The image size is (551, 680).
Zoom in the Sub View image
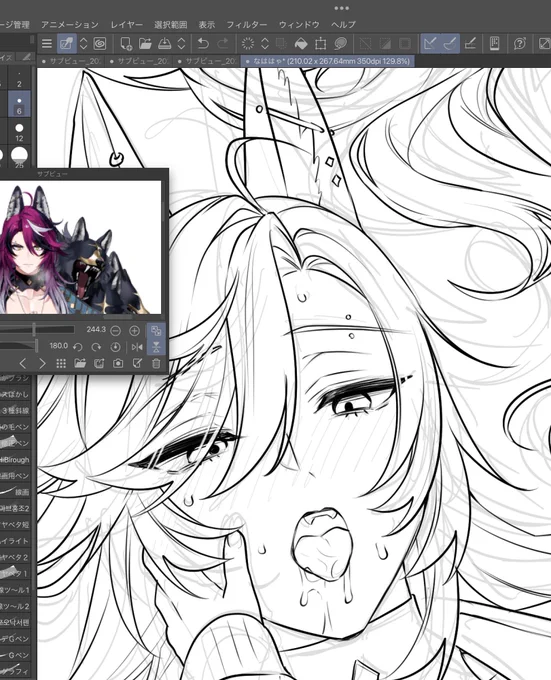click(134, 331)
